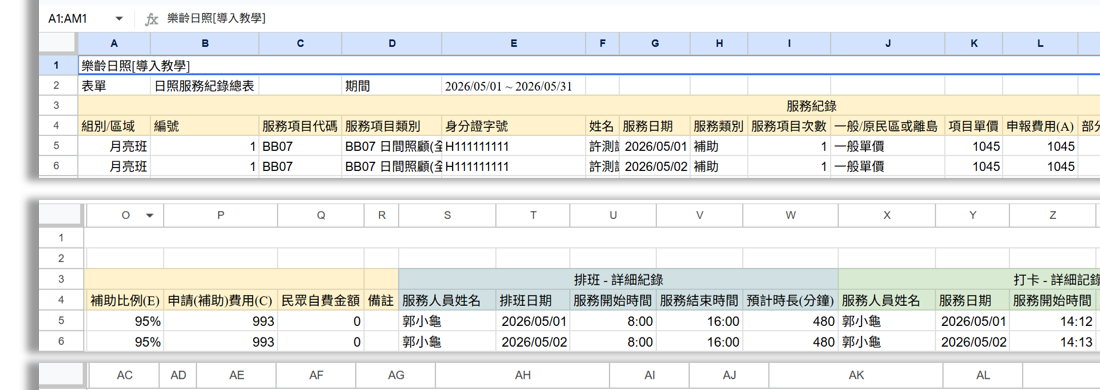Viewport: 1100px width, 390px height.
Task: Click the 14:12 start time cell
Action: click(x=1052, y=321)
